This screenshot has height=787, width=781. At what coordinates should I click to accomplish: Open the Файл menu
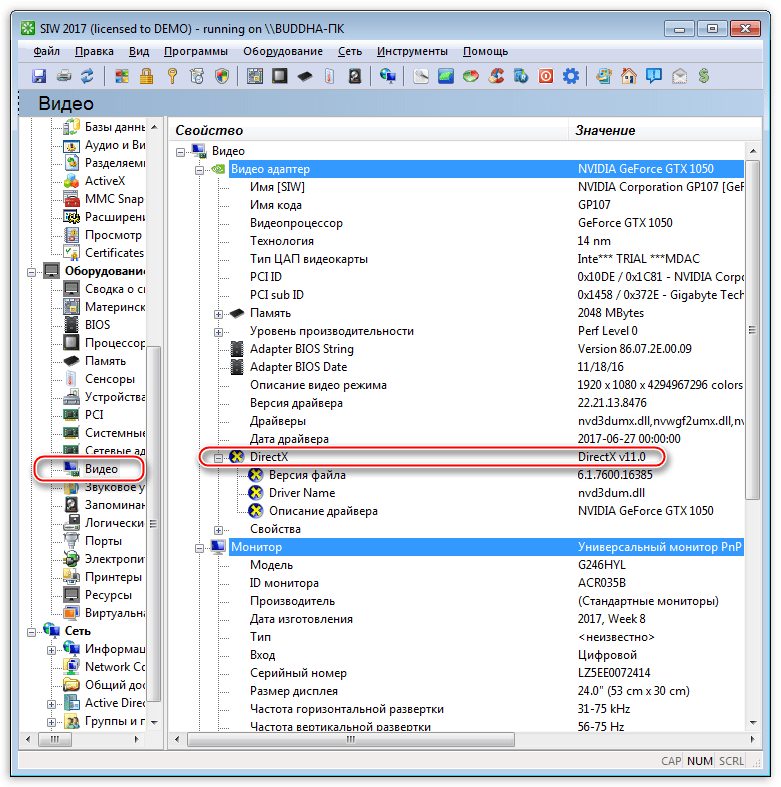(x=47, y=51)
